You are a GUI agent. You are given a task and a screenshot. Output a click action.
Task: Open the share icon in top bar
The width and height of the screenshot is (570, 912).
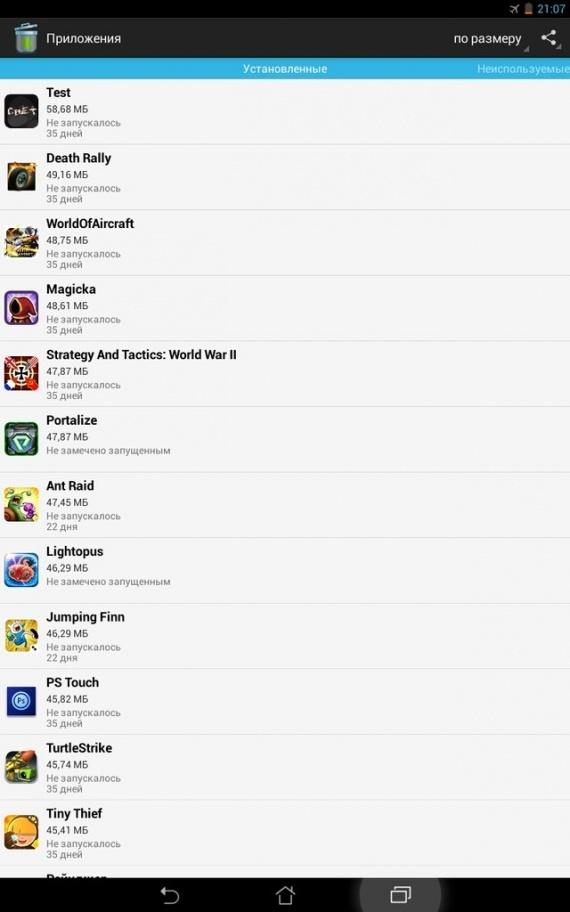click(x=548, y=38)
